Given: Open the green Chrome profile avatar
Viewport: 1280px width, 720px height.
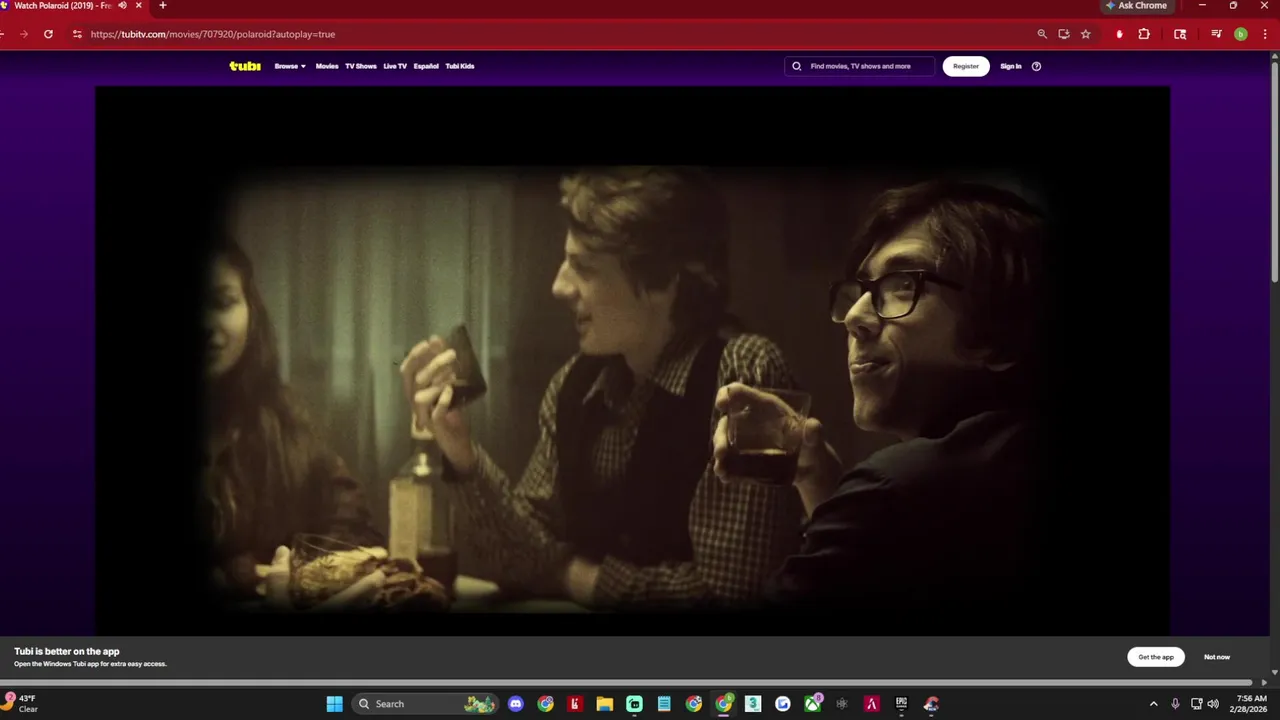Looking at the screenshot, I should pyautogui.click(x=1241, y=34).
